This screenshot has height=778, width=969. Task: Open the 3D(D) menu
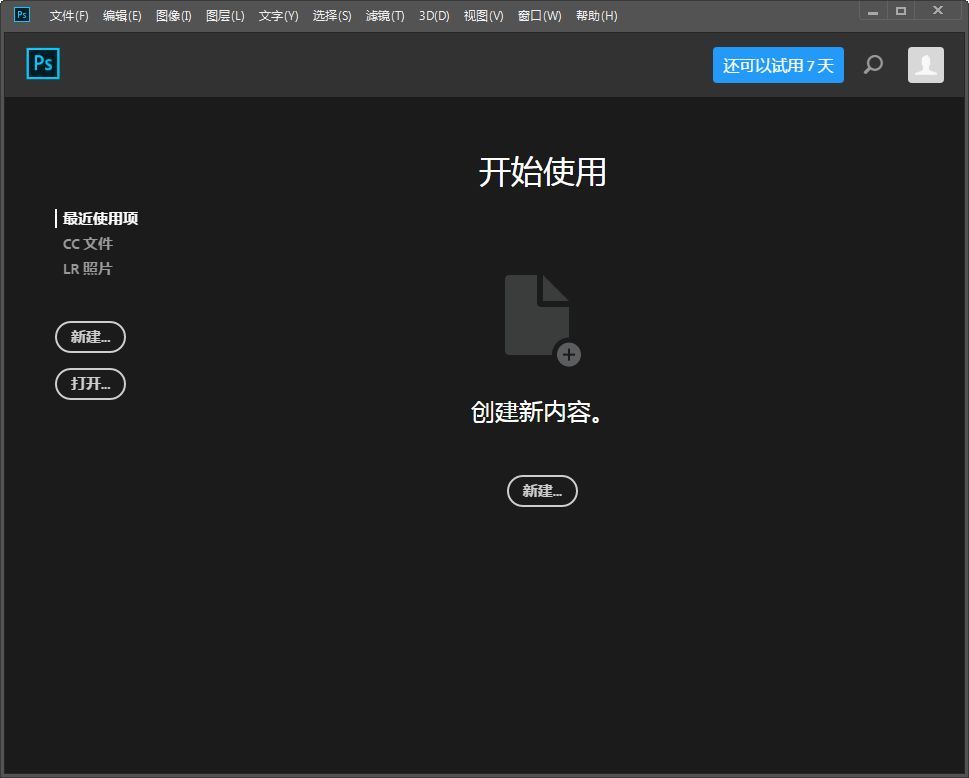[434, 16]
